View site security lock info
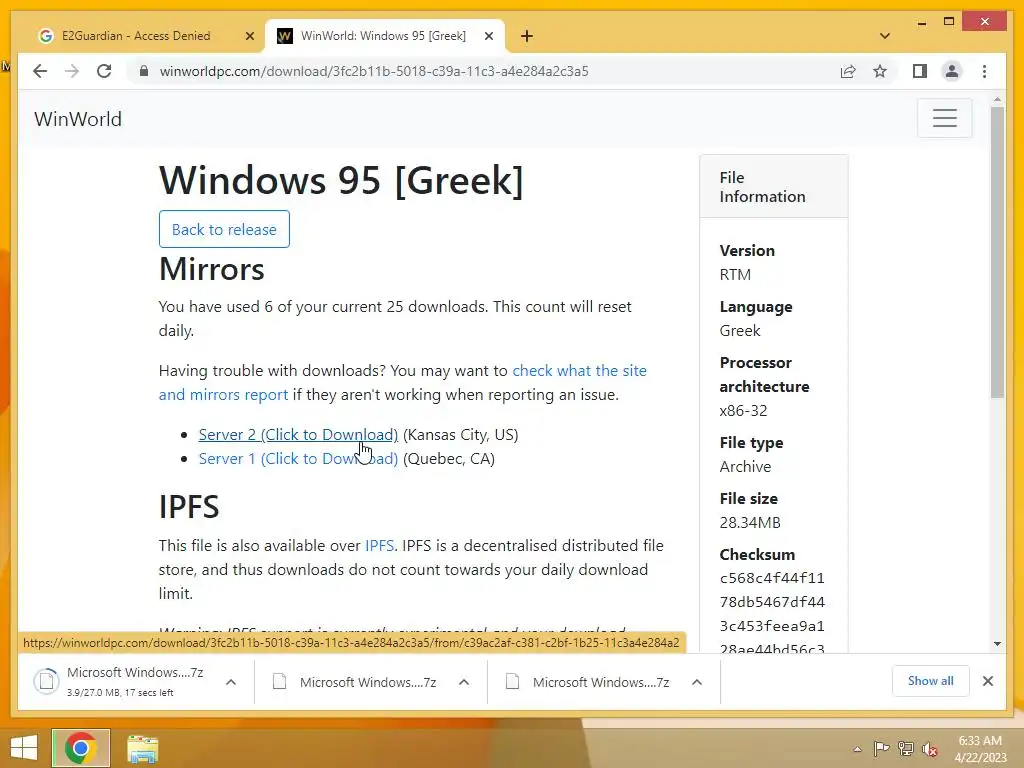Screen dimensions: 1024x768 click(x=144, y=71)
